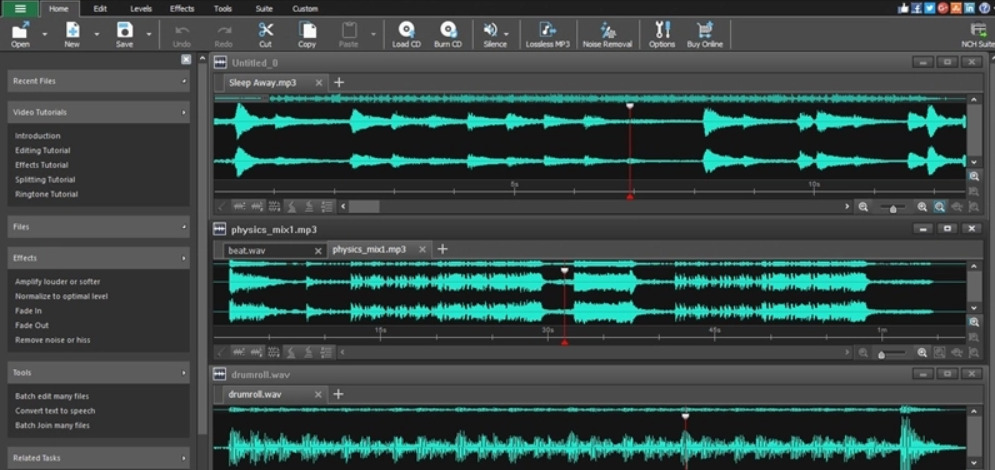Image resolution: width=995 pixels, height=470 pixels.
Task: Expand the Open button dropdown arrow
Action: [44, 33]
